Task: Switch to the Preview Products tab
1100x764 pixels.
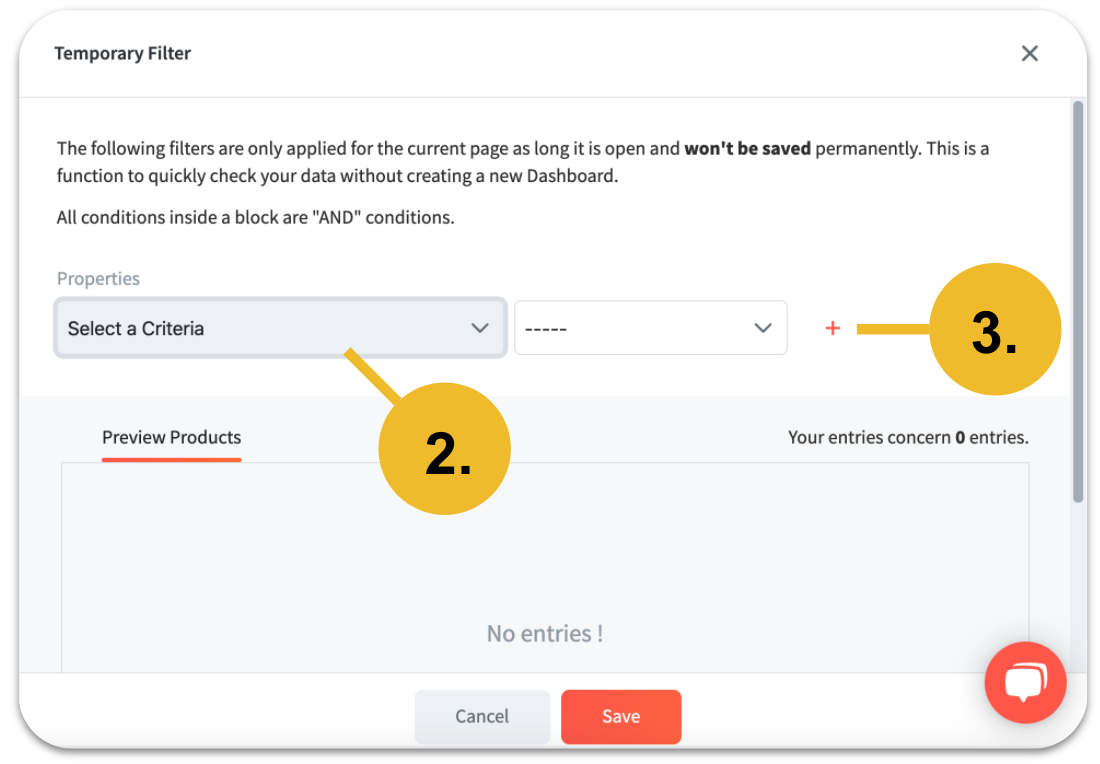Action: pos(171,437)
